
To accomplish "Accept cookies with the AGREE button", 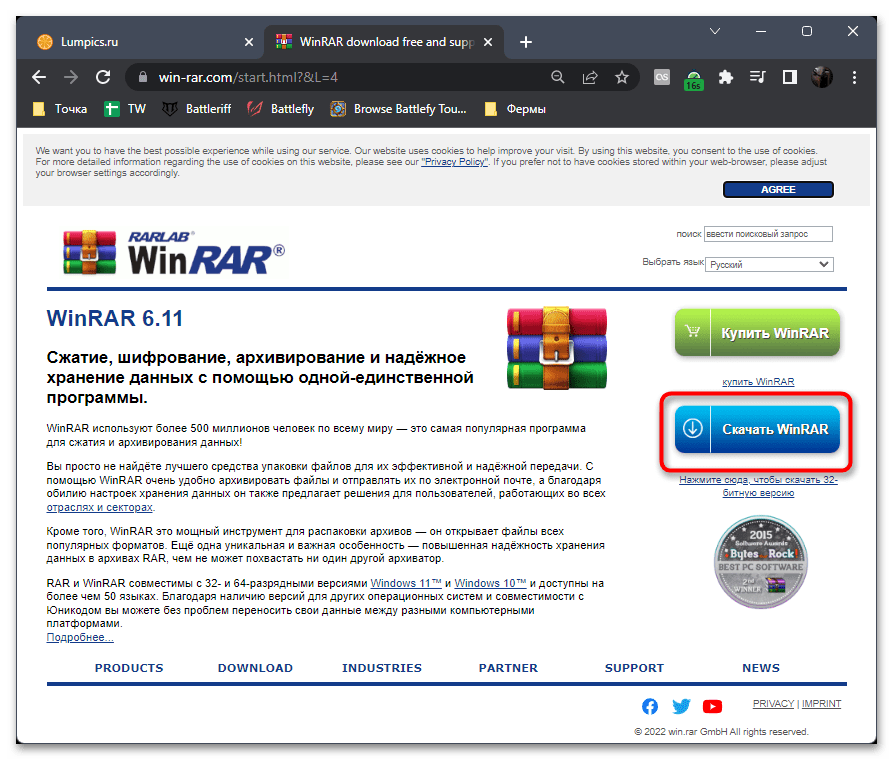I will click(x=778, y=190).
